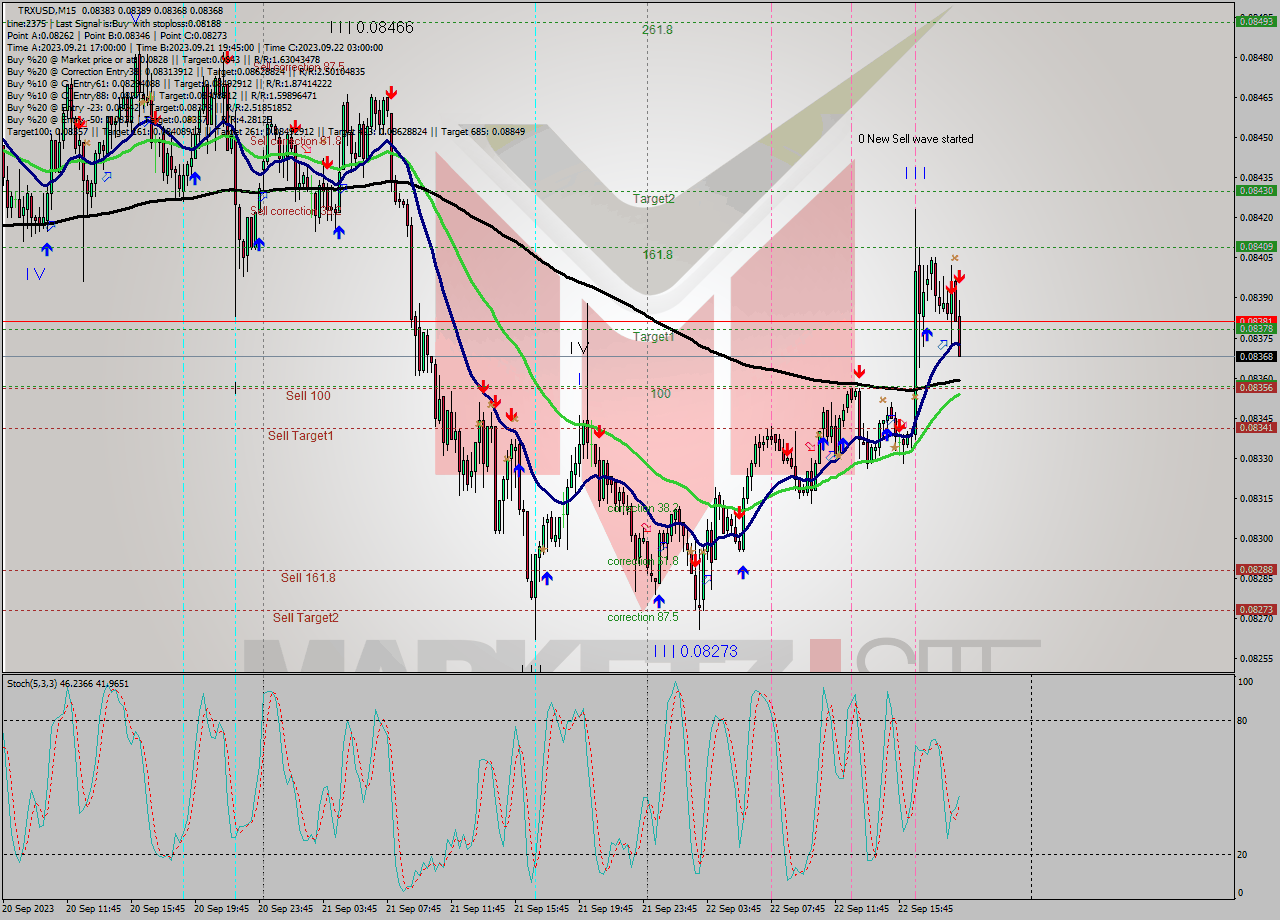Click the '21 Sep 15:45' time label
The width and height of the screenshot is (1280, 920).
tap(542, 909)
